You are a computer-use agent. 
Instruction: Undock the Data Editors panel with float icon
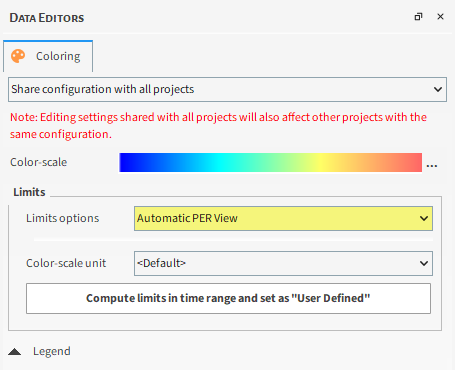[x=418, y=17]
